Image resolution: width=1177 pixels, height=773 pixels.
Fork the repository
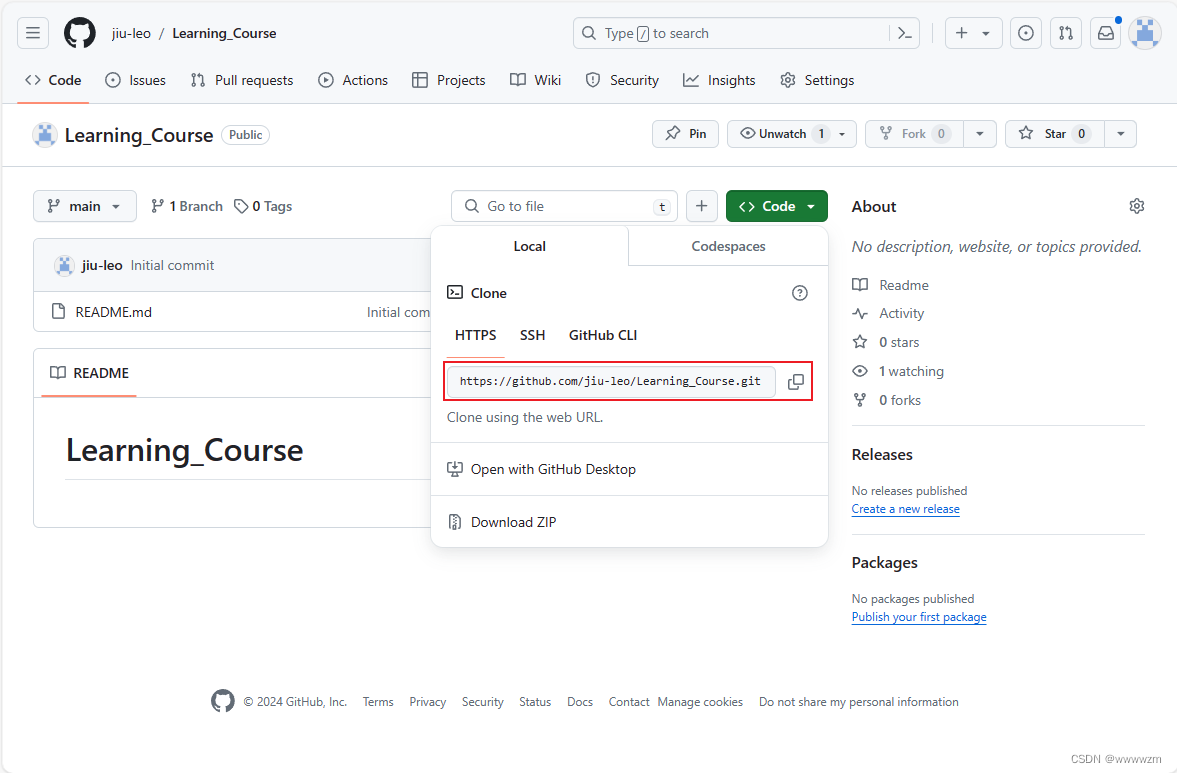point(914,134)
